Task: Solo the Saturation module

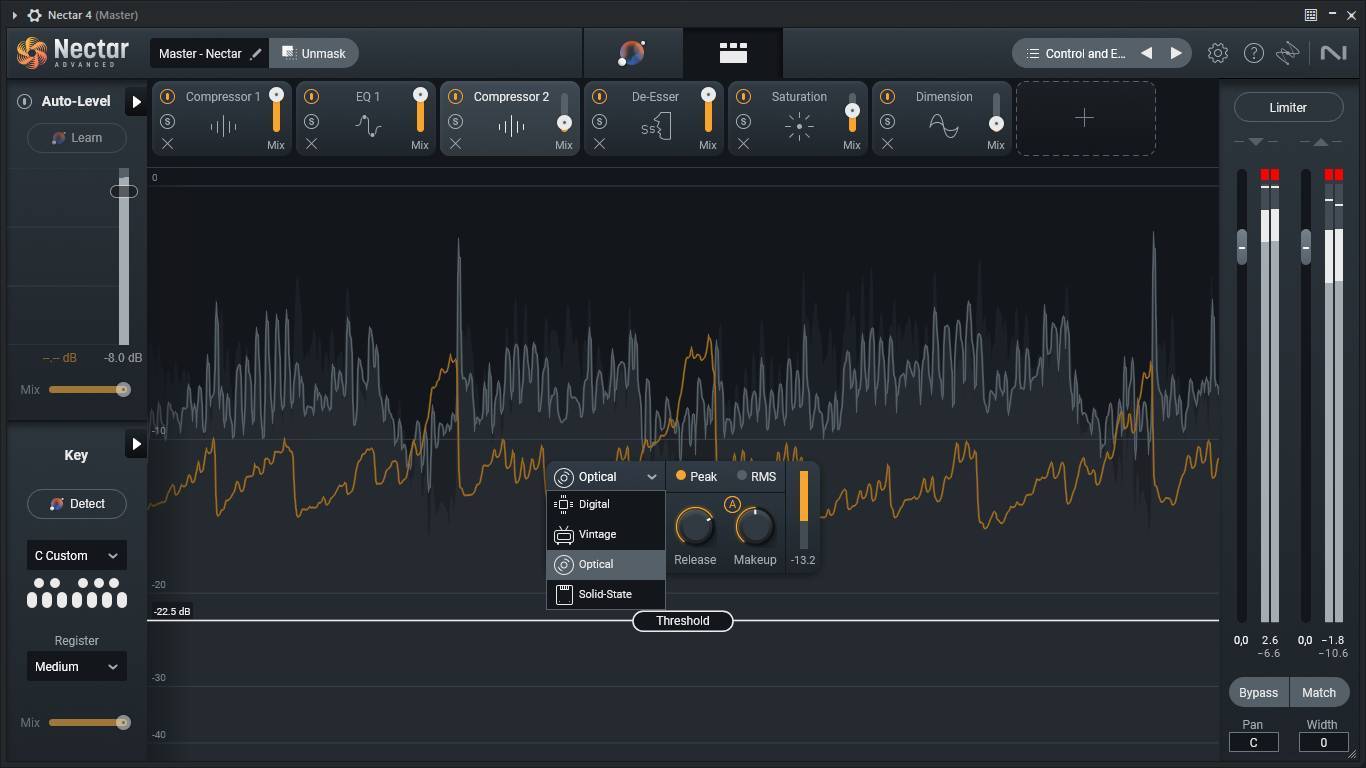Action: point(743,121)
